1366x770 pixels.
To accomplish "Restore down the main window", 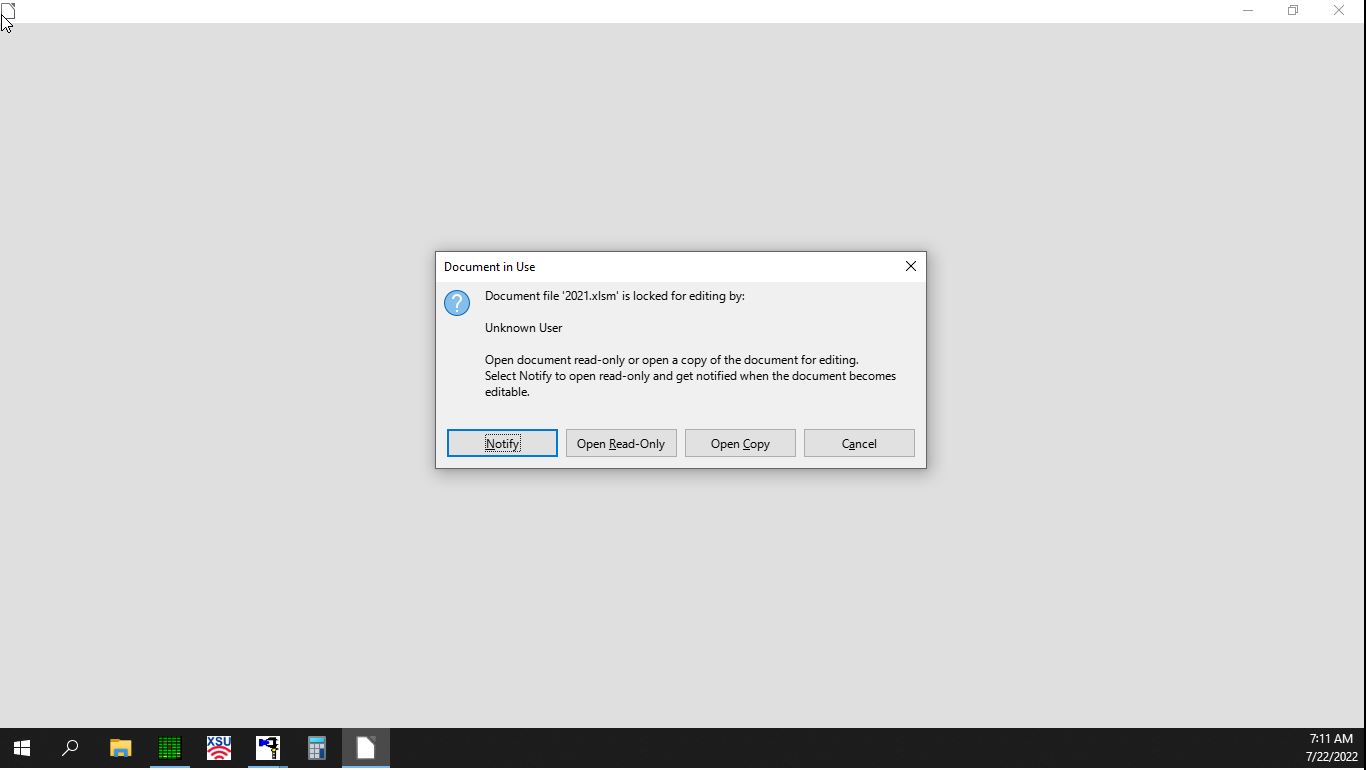I will pos(1293,10).
